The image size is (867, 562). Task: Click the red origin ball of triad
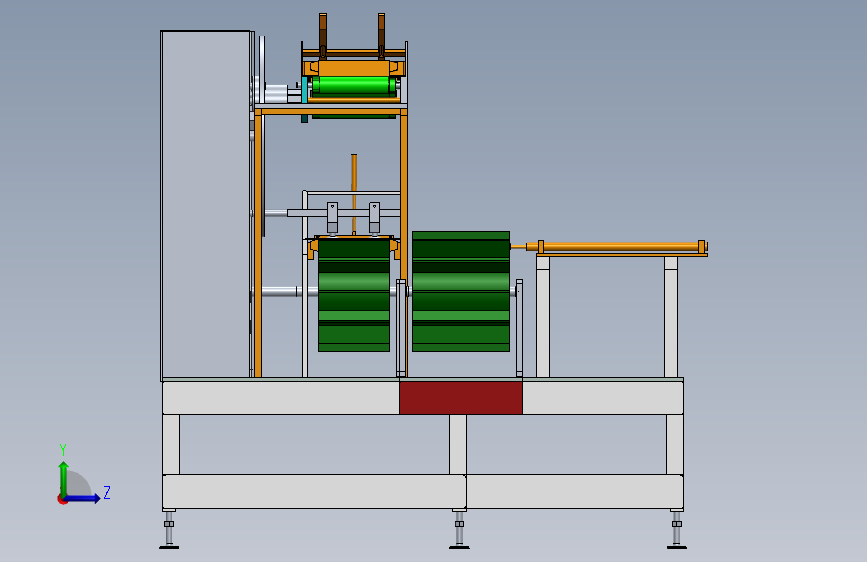(62, 499)
